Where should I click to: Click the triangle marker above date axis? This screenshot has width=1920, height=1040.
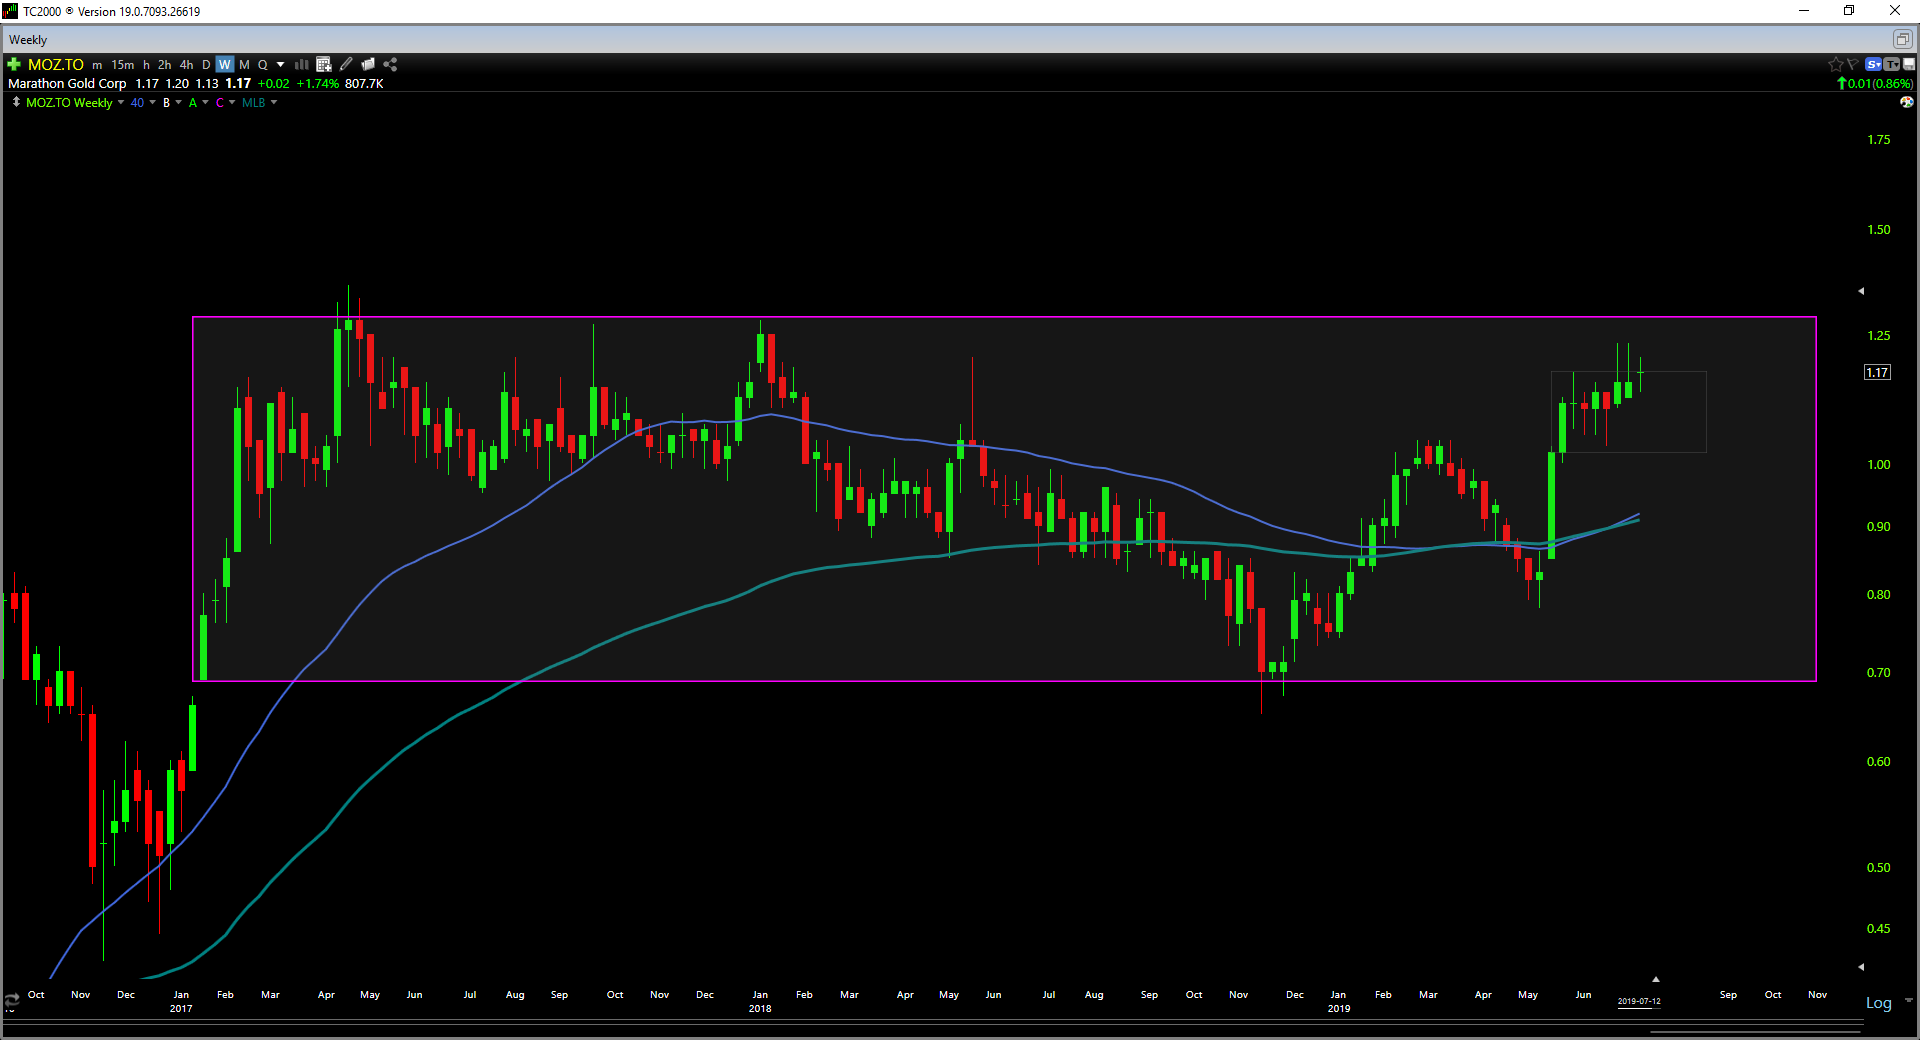tap(1656, 979)
